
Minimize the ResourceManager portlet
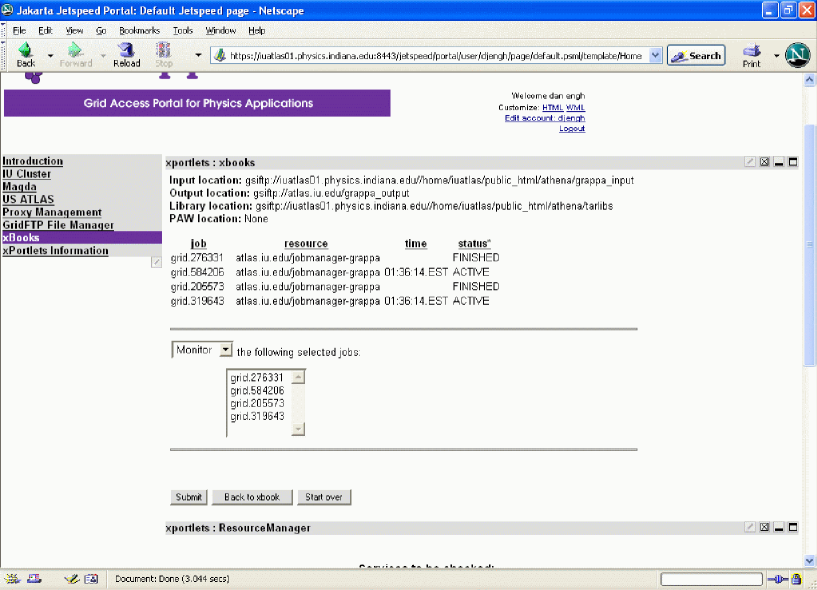coord(779,527)
